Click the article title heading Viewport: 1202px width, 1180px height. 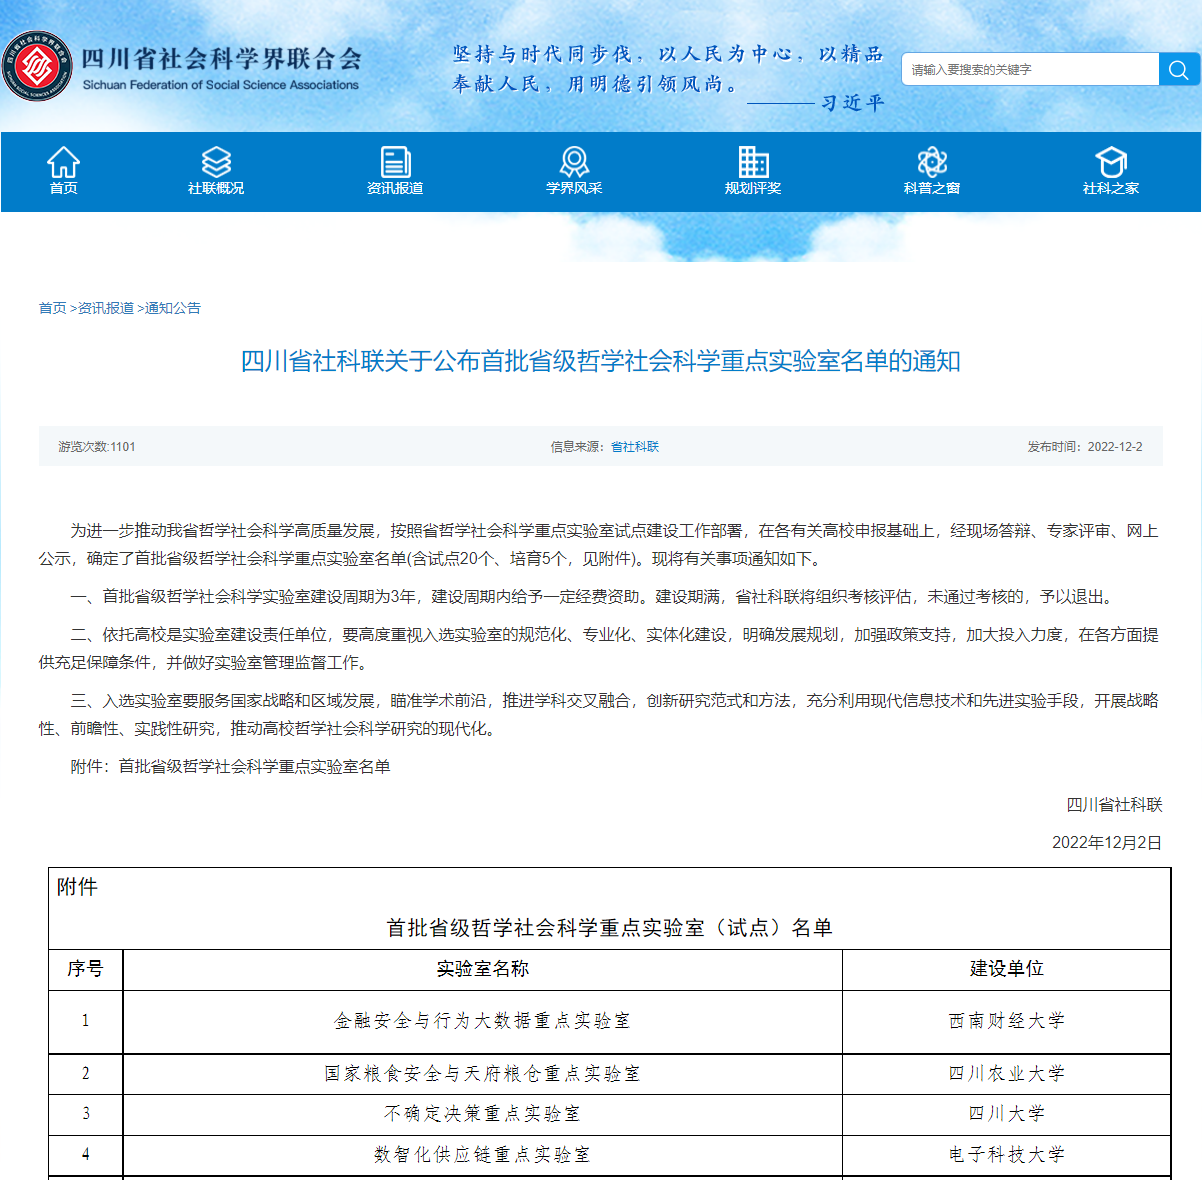[600, 361]
